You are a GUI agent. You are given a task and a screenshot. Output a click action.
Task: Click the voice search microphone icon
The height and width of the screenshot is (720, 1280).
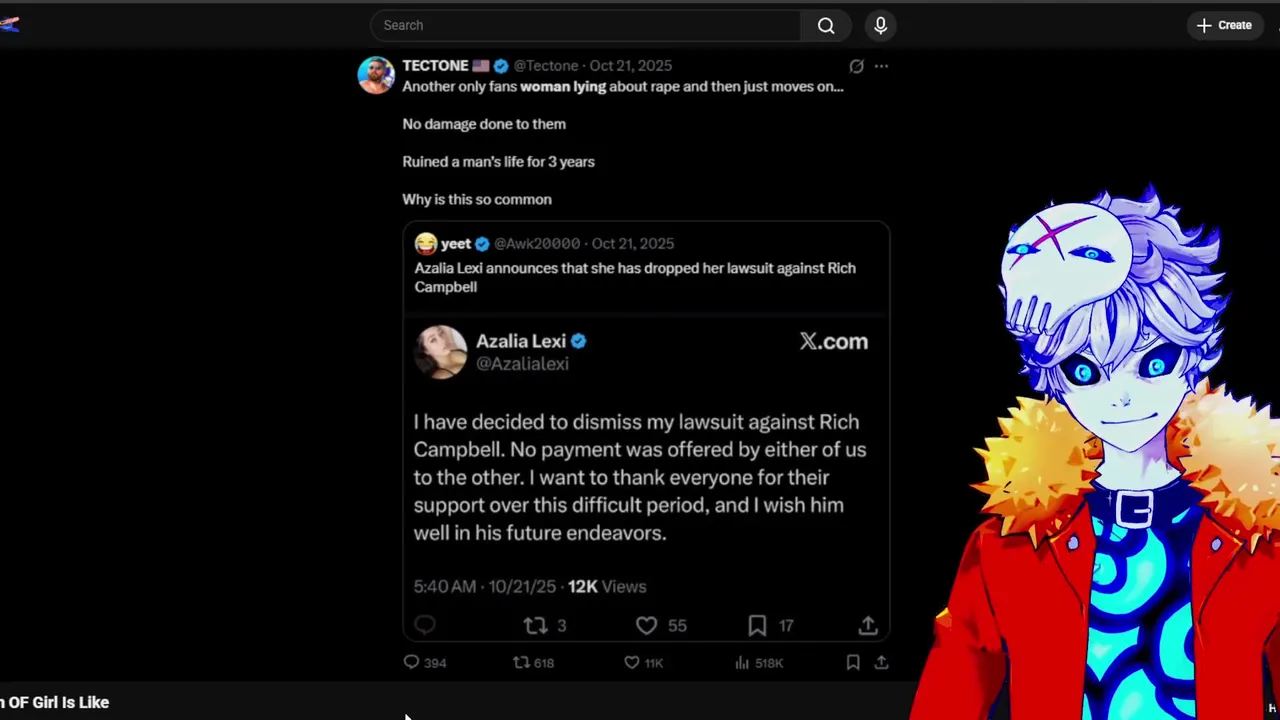(x=880, y=25)
